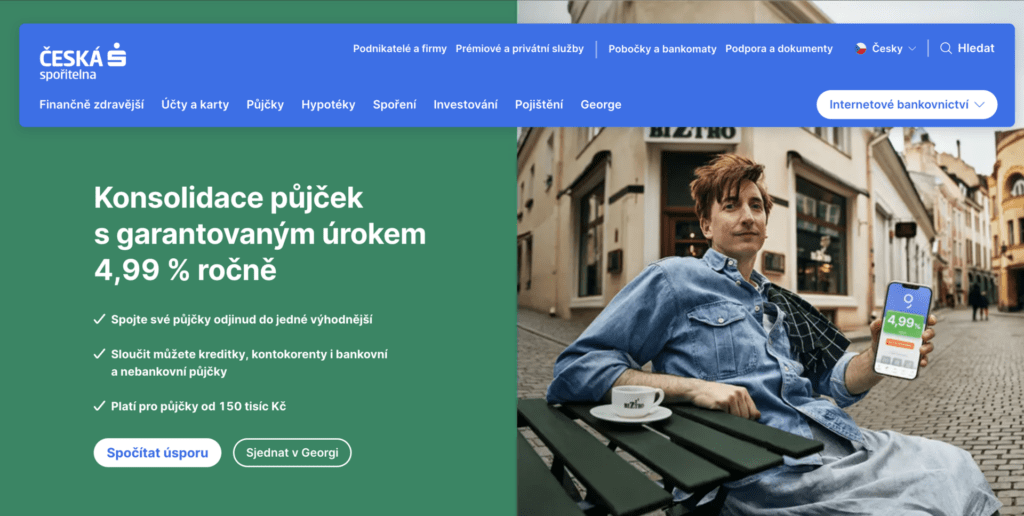Click the magnifying glass search icon

click(x=945, y=48)
